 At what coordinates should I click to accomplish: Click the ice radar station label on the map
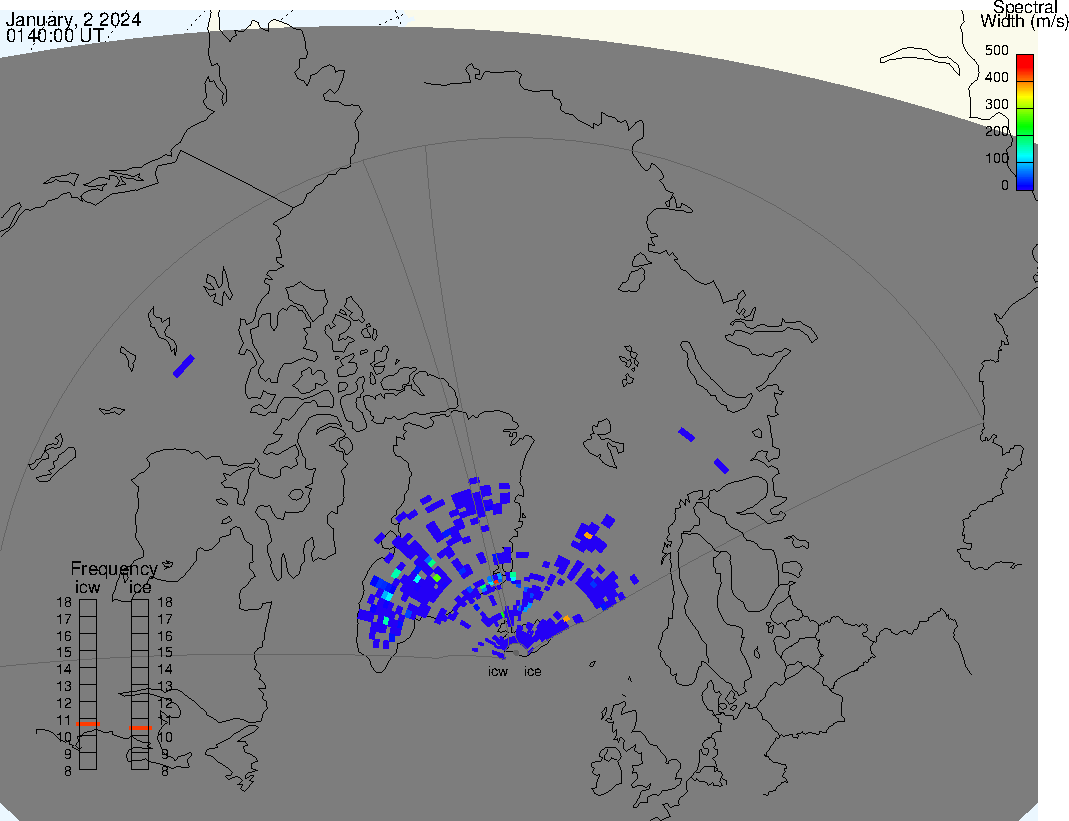(x=533, y=671)
